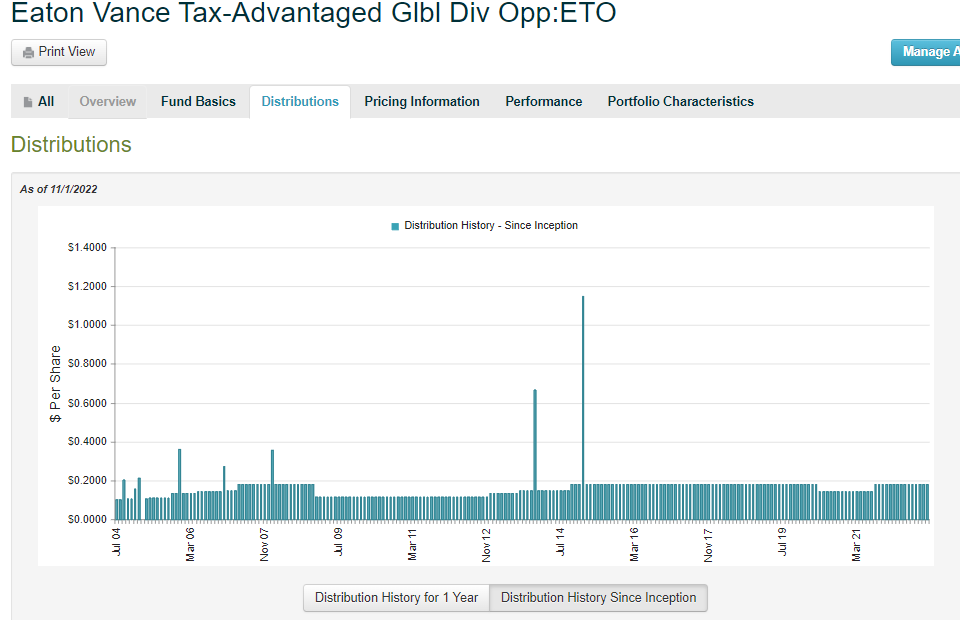Go to the Pricing Information tab
Viewport: 960px width, 620px height.
click(422, 102)
